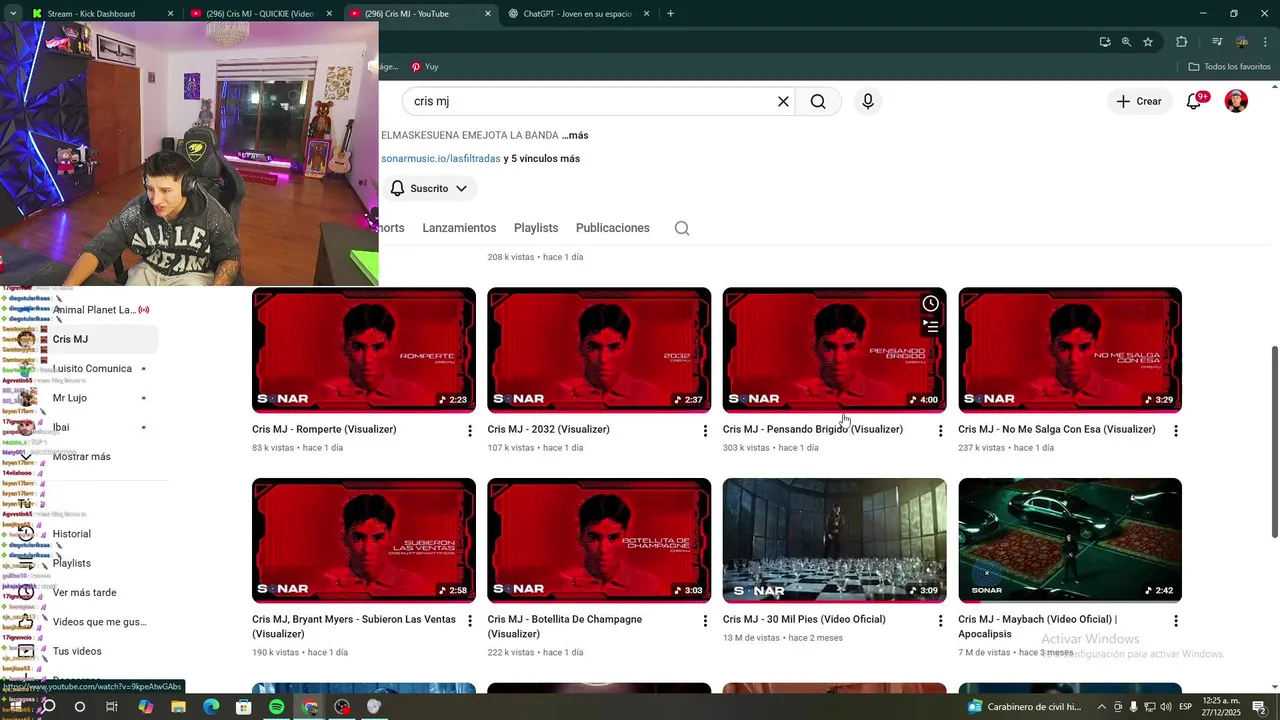Screen dimensions: 1280x720
Task: Close the ChatGPT browser tab
Action: (647, 14)
